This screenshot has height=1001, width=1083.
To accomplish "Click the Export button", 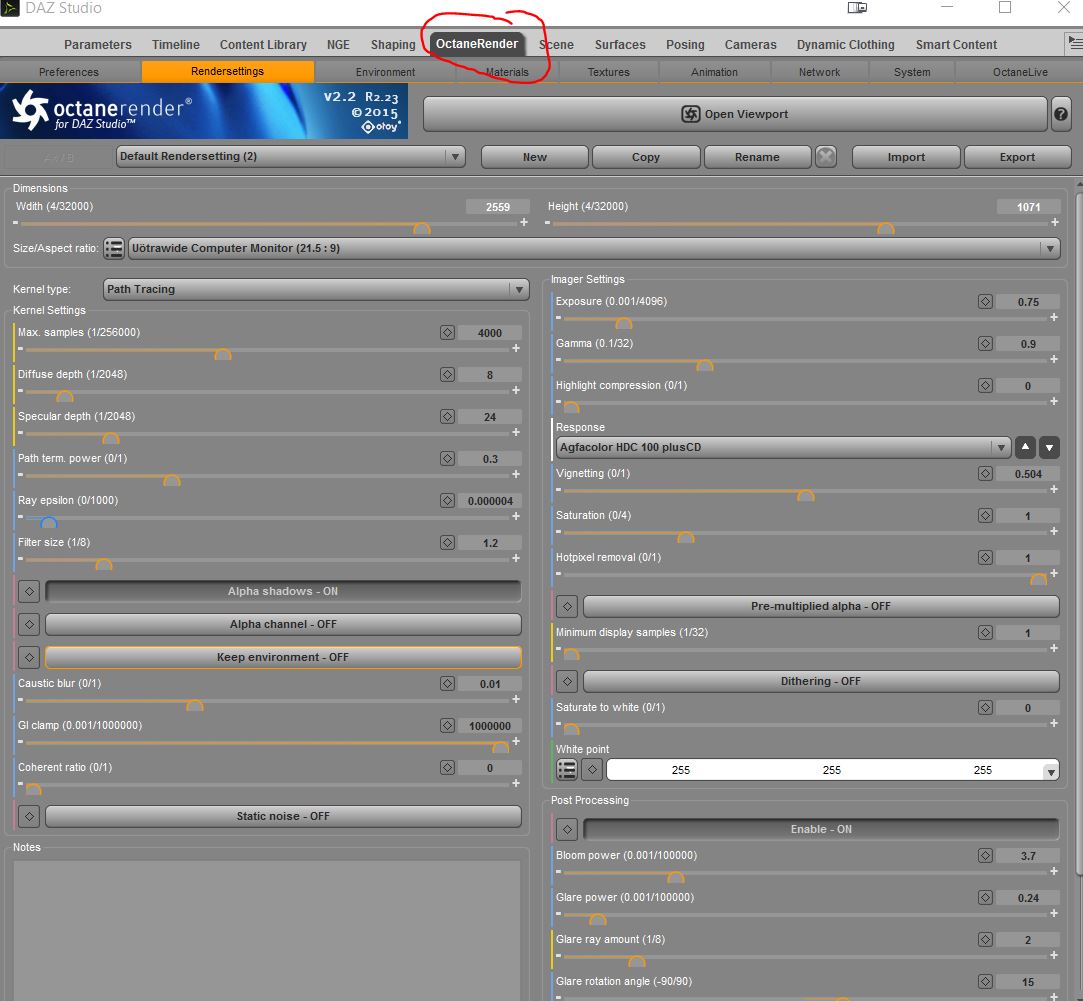I will (x=1017, y=157).
